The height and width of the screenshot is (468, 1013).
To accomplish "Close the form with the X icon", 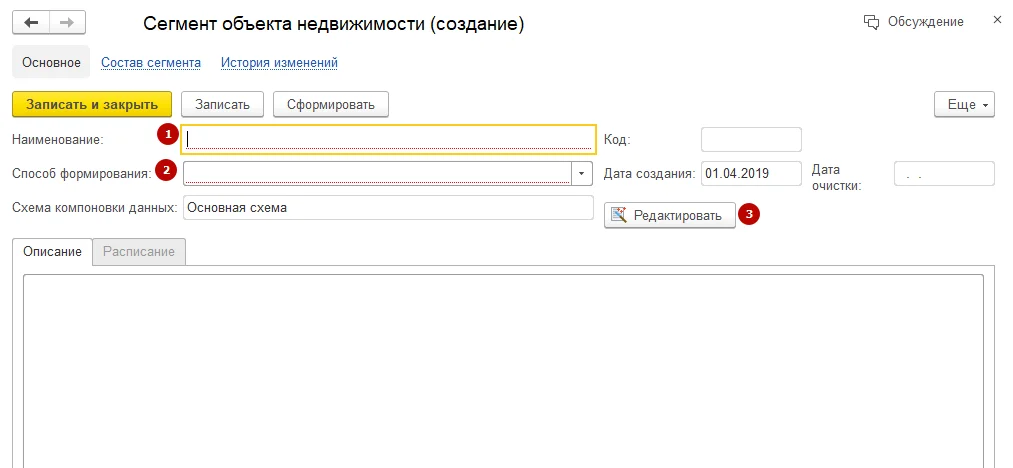I will tap(996, 20).
